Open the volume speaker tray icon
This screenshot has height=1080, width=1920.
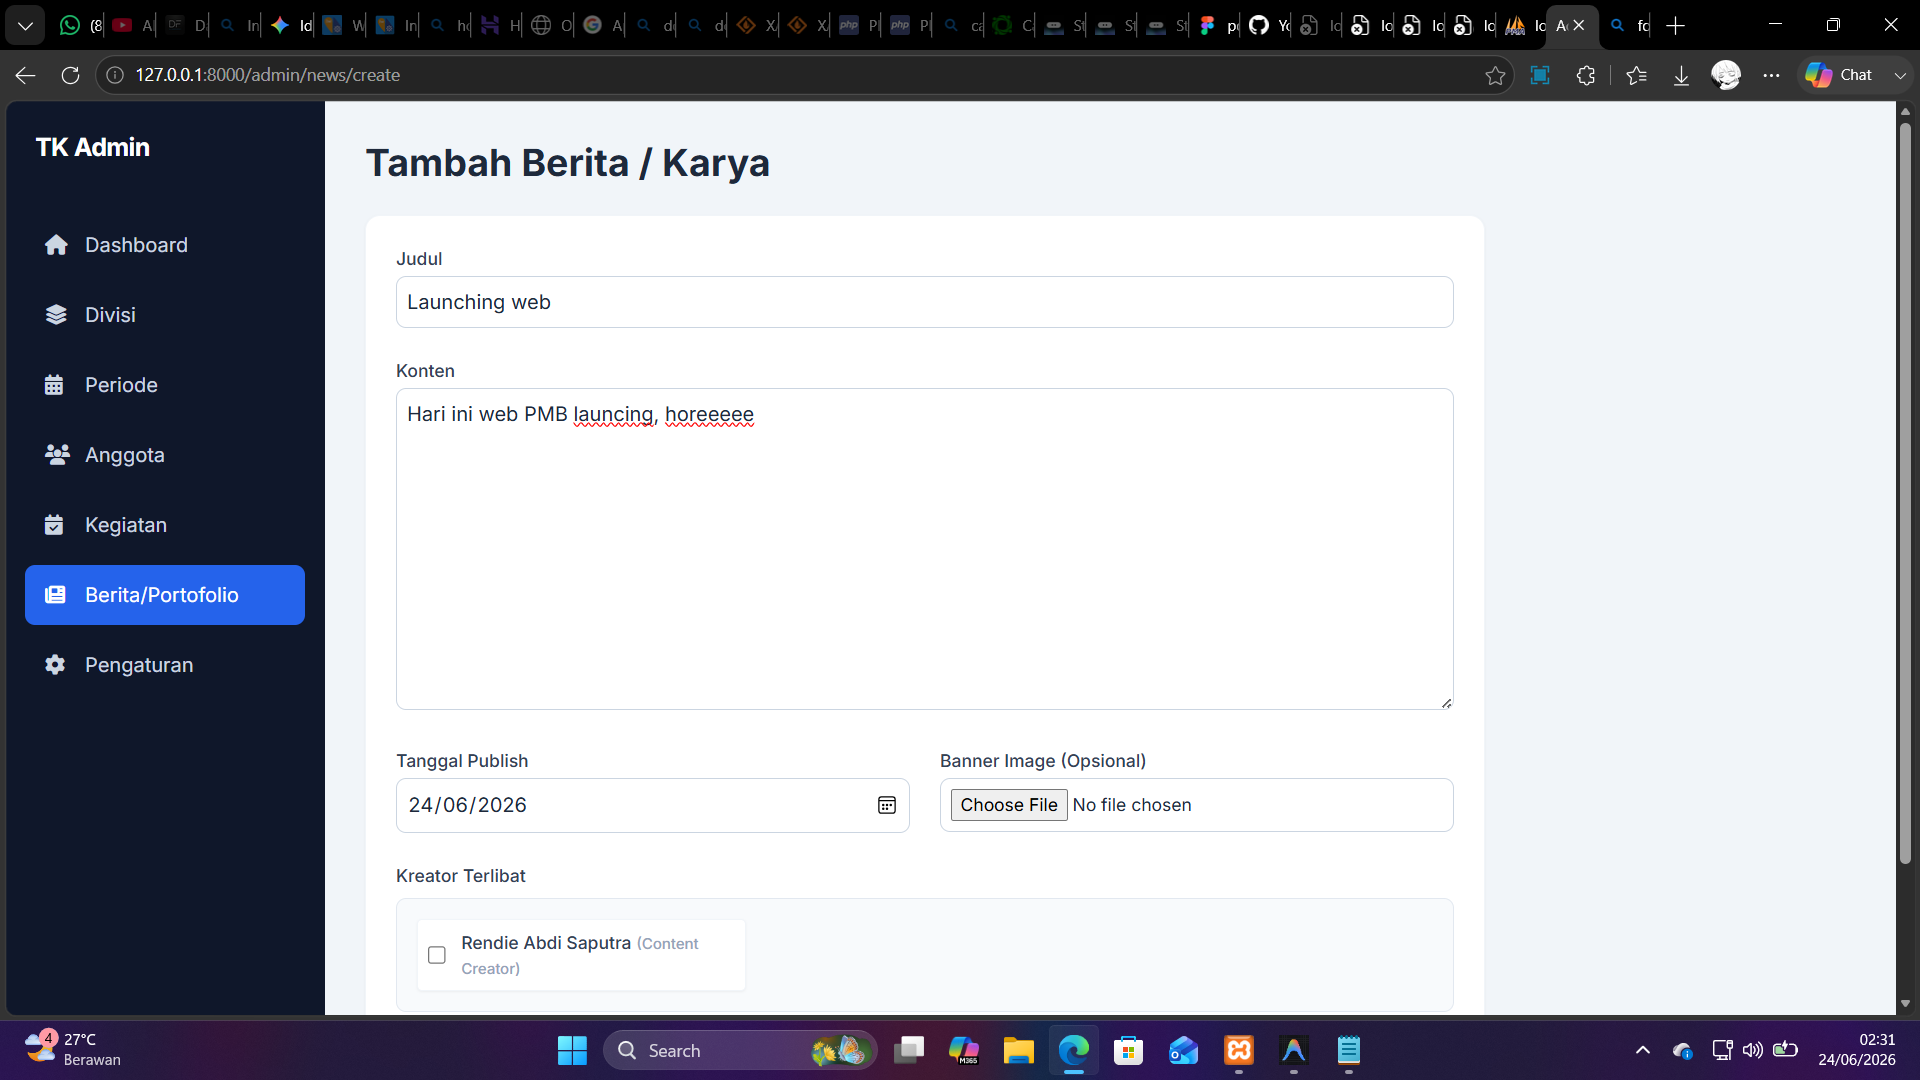click(1752, 1050)
